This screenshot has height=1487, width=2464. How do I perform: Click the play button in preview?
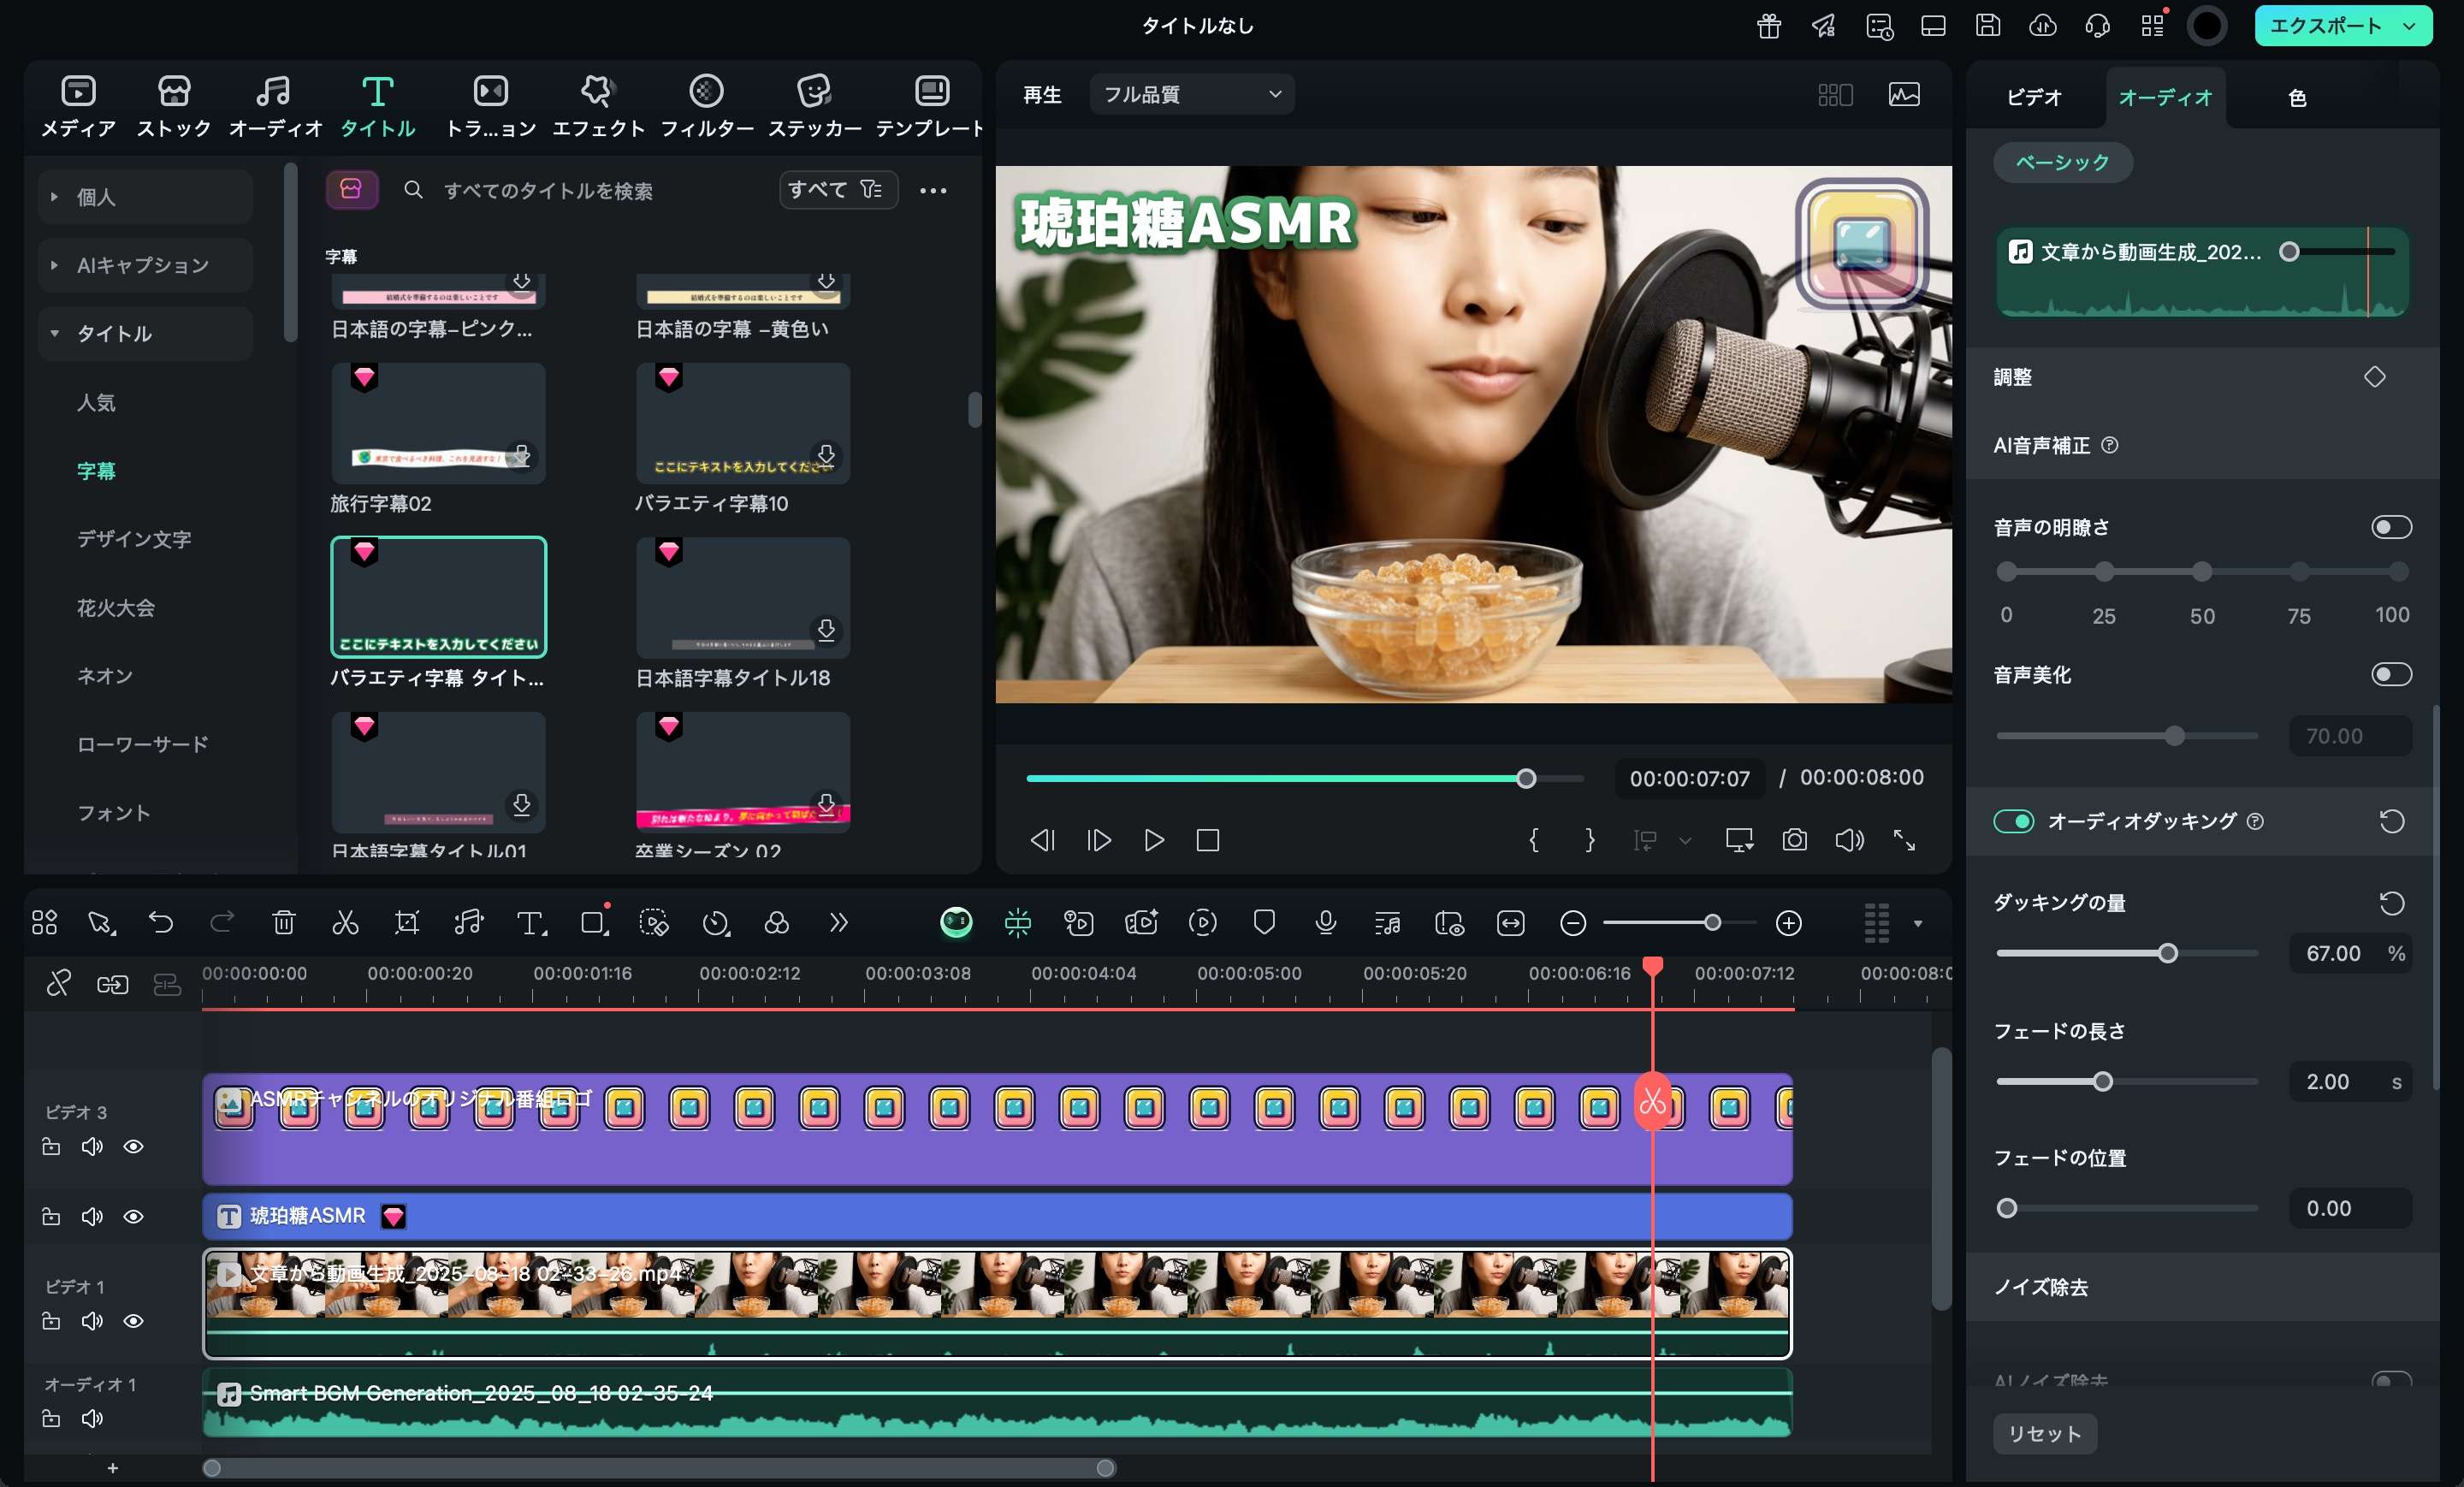[1154, 840]
